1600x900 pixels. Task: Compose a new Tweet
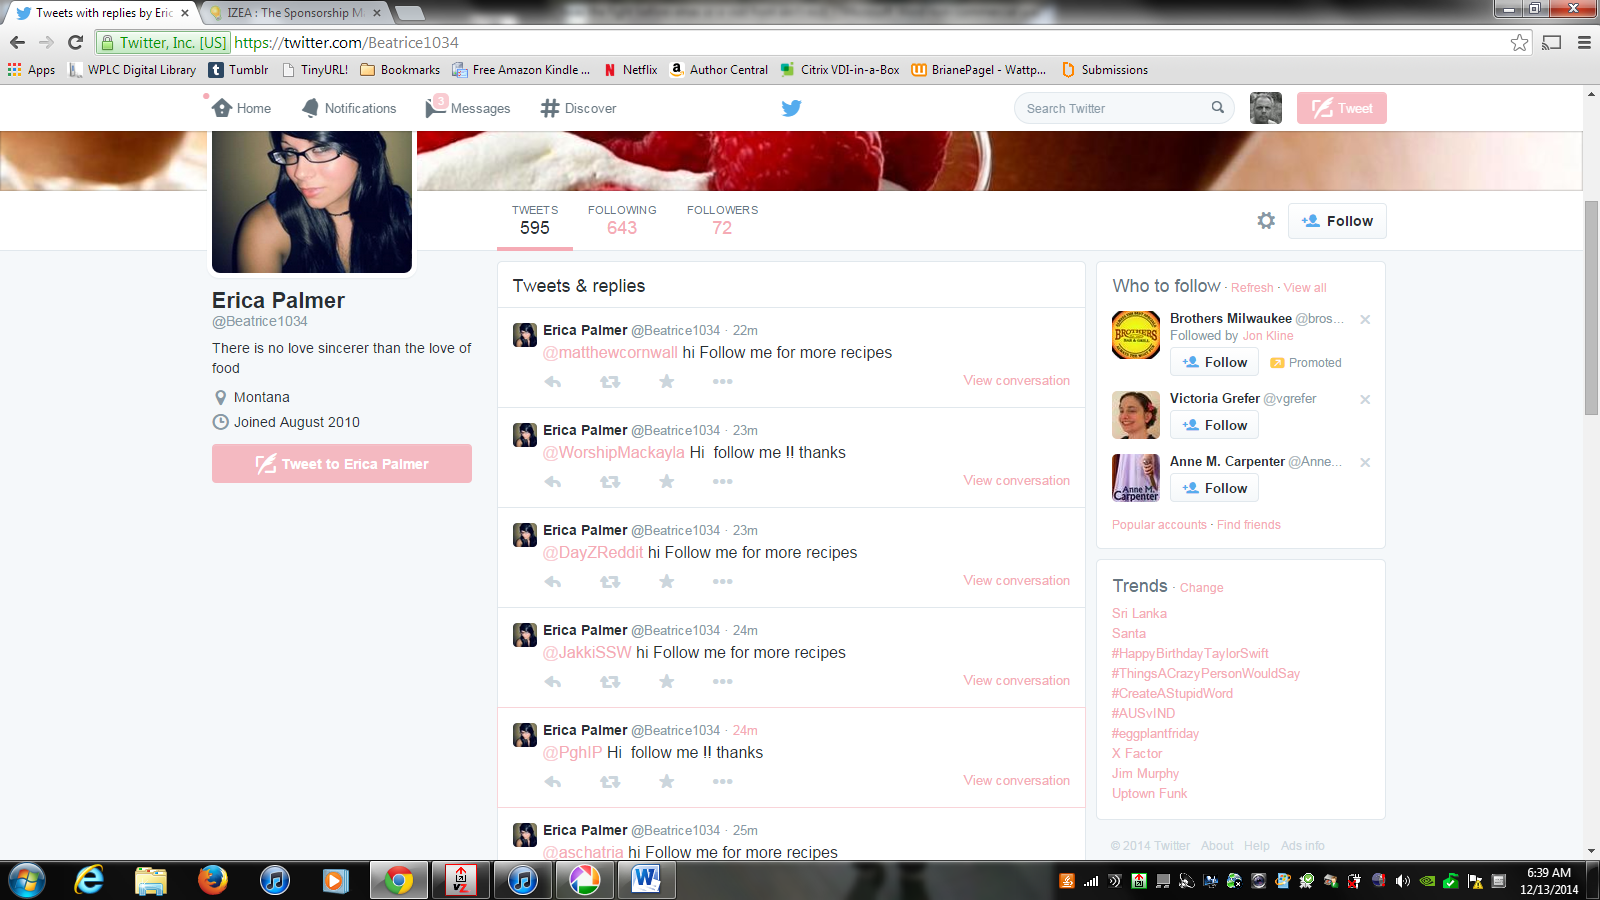(1342, 108)
